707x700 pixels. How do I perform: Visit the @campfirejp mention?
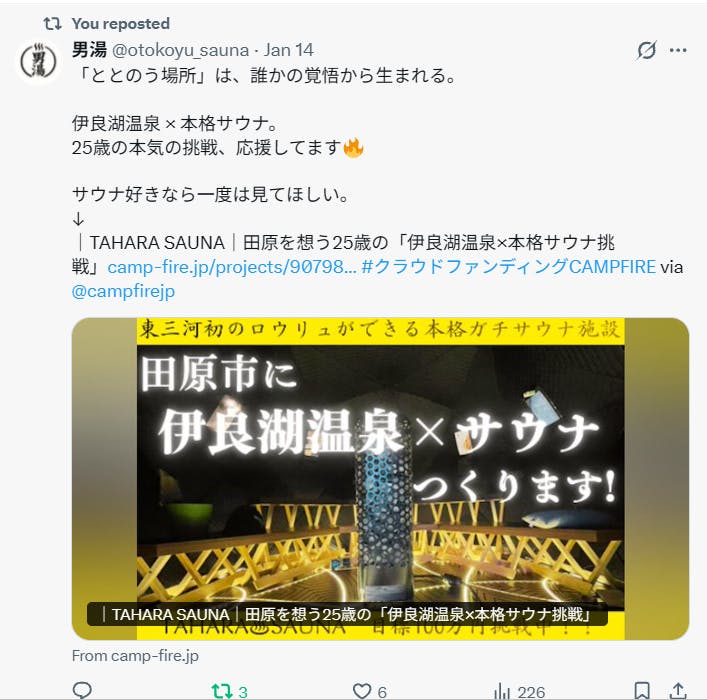pos(123,291)
